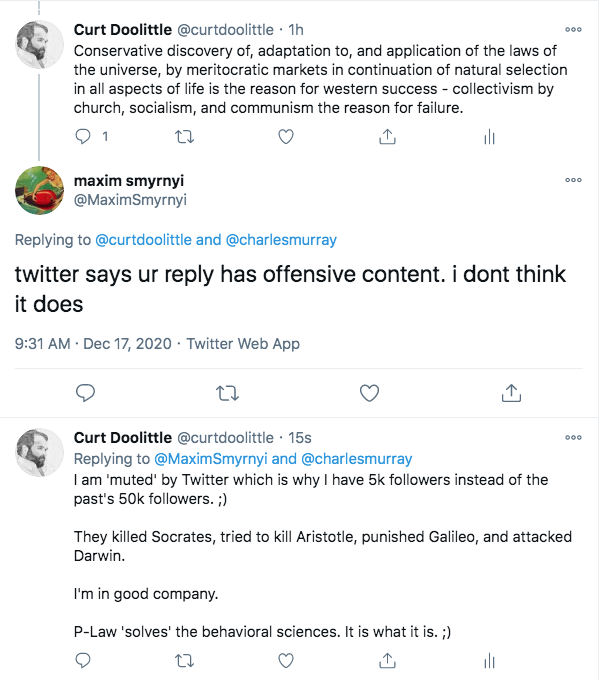Share maxim smyrnyi's tweet
Screen dimensions: 602x680
coord(511,391)
